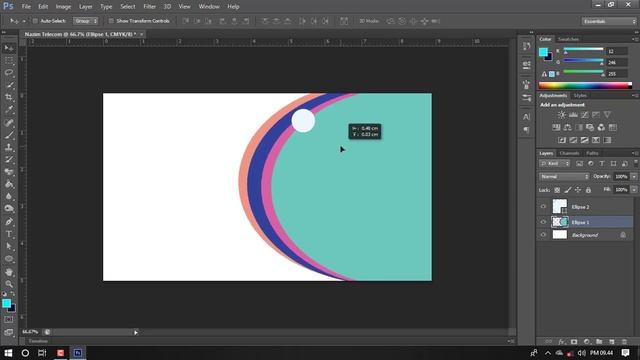The image size is (640, 360).
Task: Select the Ellipse shape tool
Action: point(9,259)
